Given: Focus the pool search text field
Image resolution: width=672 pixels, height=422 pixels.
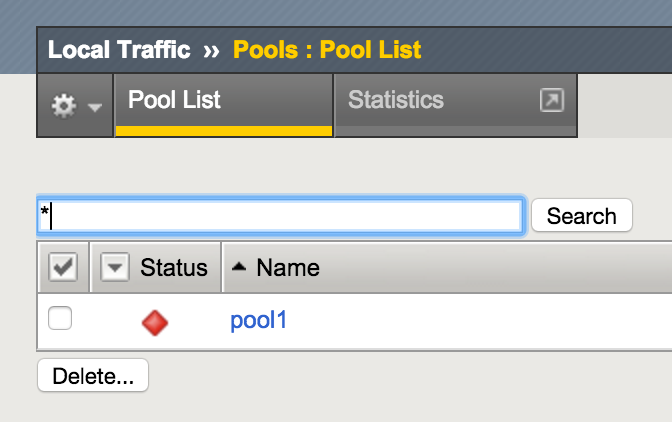Looking at the screenshot, I should pos(280,216).
